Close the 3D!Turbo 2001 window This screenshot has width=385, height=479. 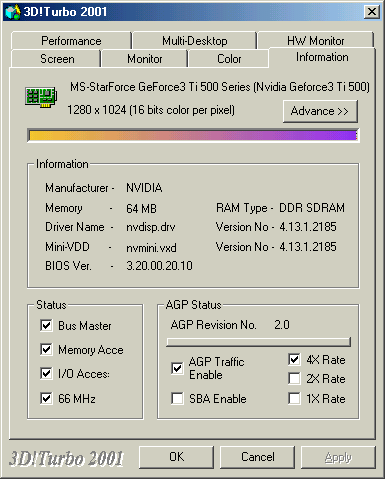point(372,12)
